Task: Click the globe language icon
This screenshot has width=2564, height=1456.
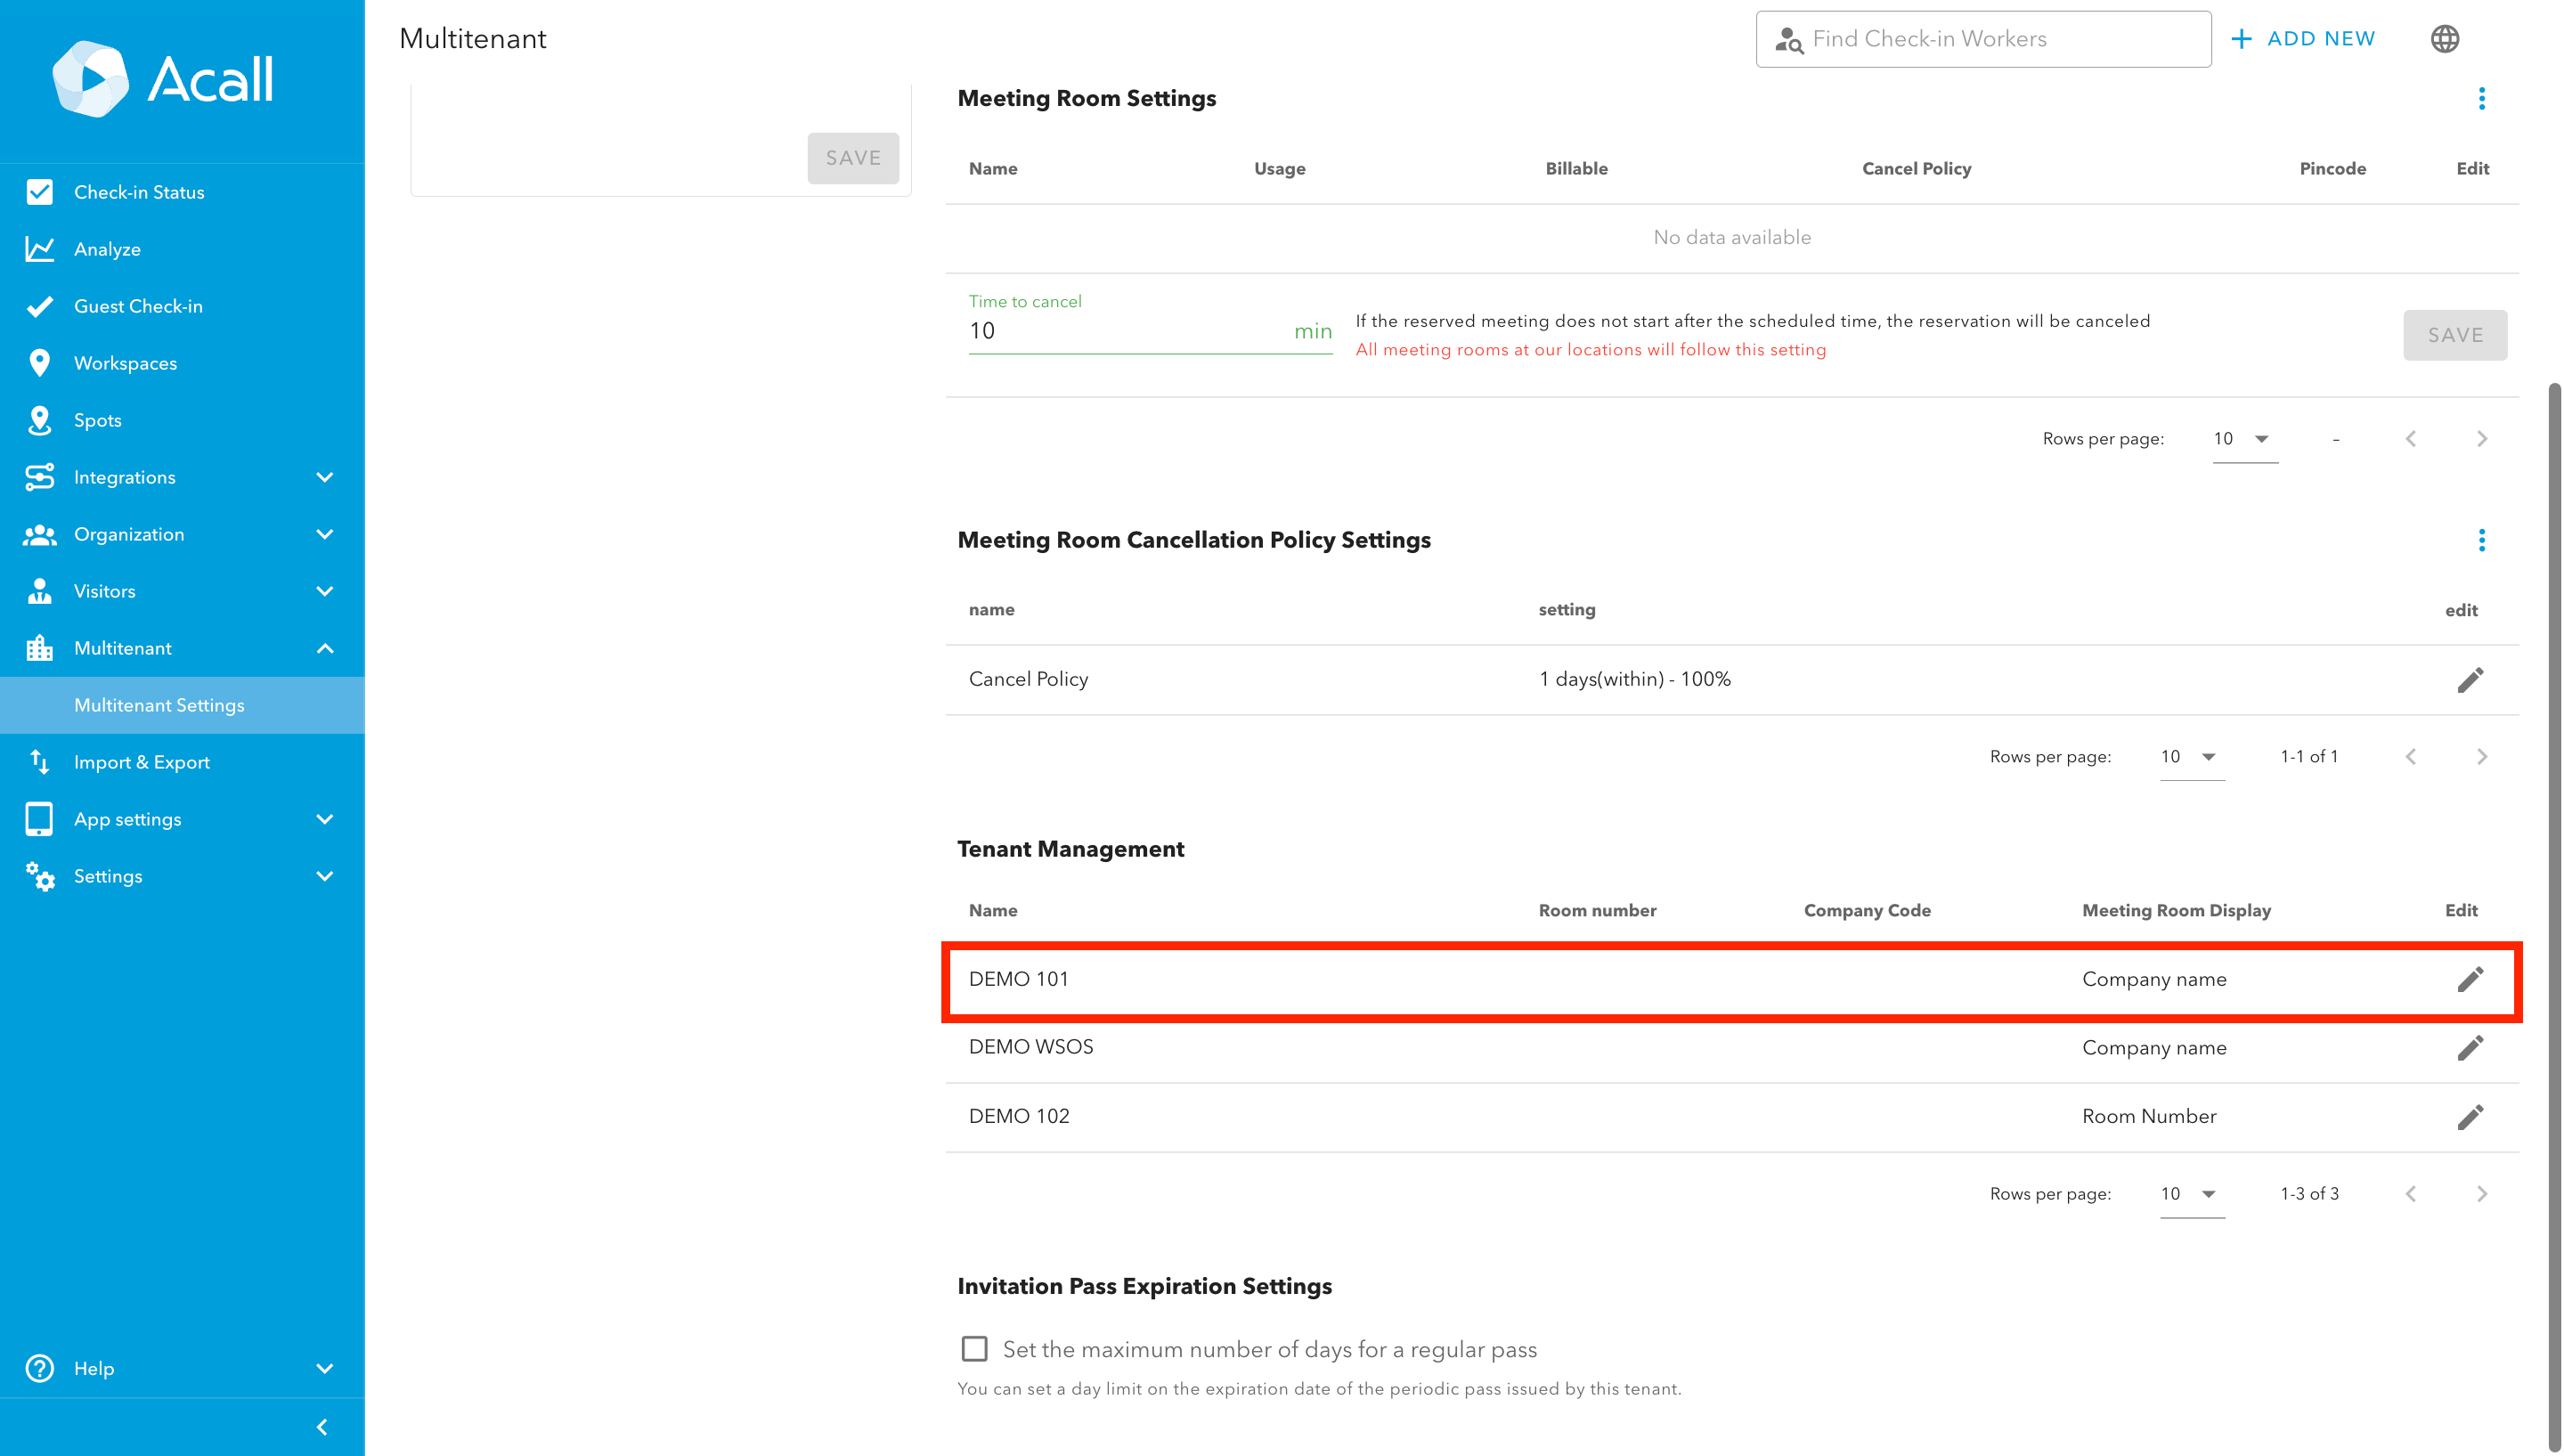Action: point(2444,39)
